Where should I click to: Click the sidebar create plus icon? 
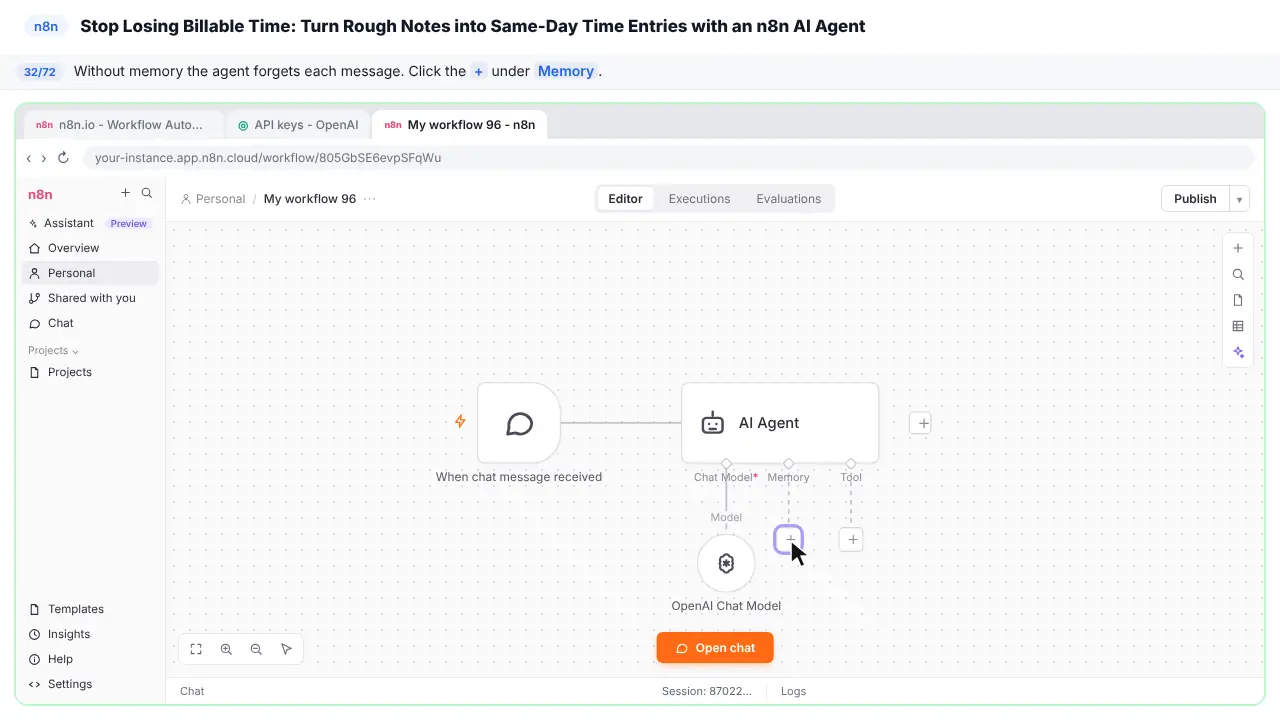[125, 193]
